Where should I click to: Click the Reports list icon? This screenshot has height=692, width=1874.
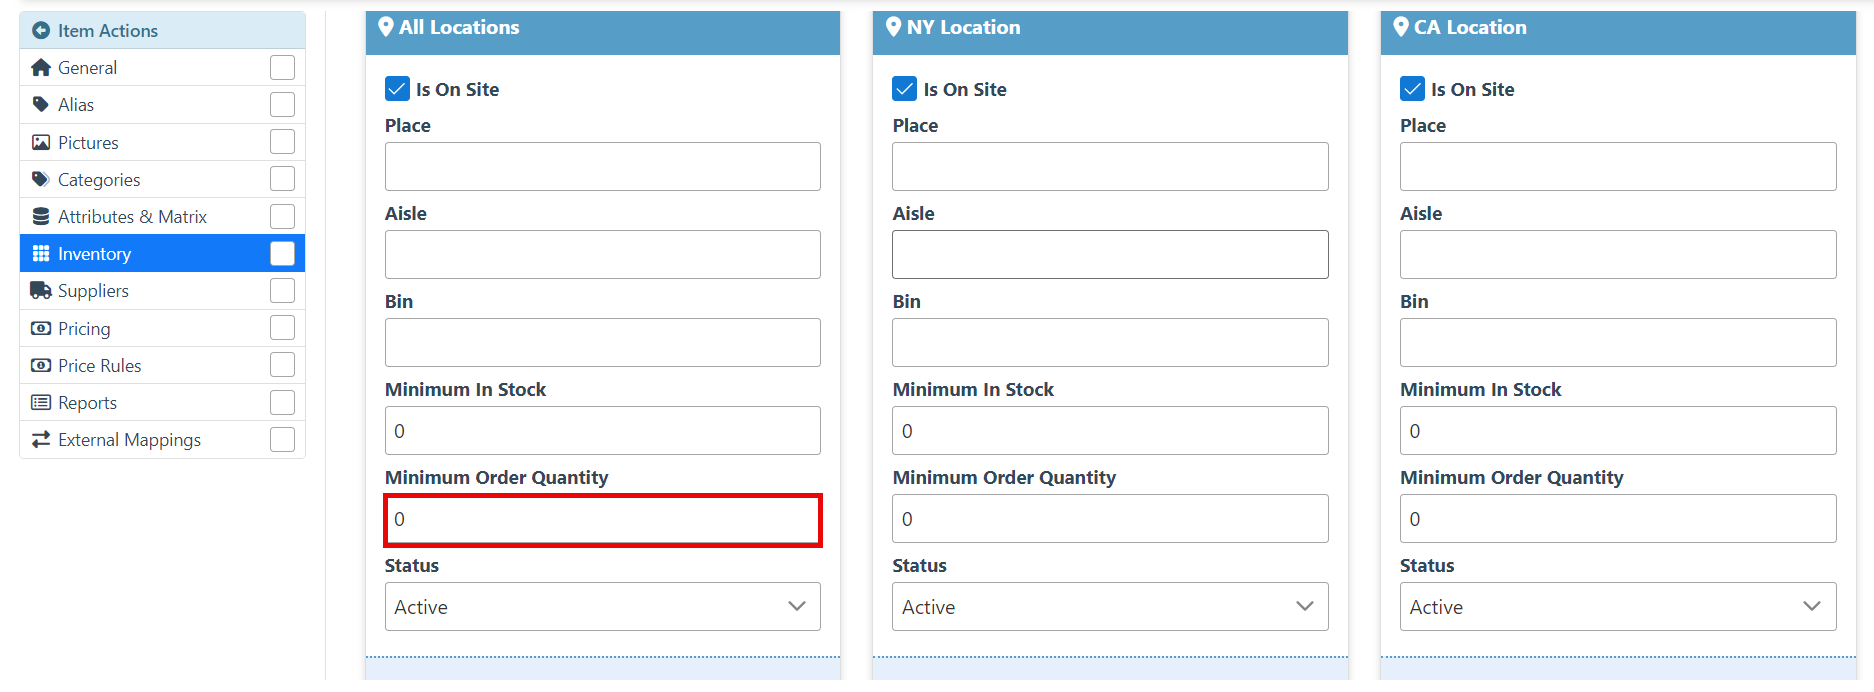coord(41,403)
